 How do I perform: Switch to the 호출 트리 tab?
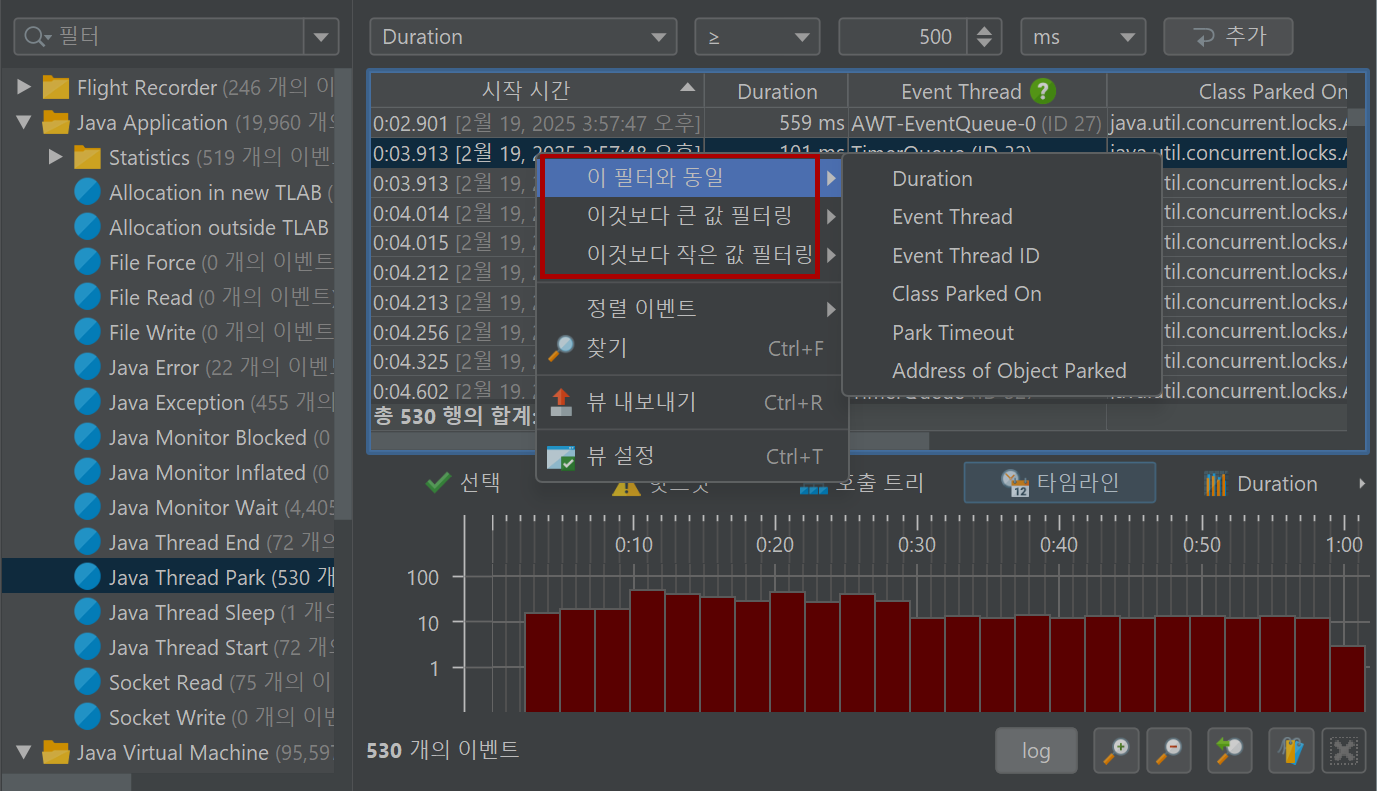pos(862,484)
